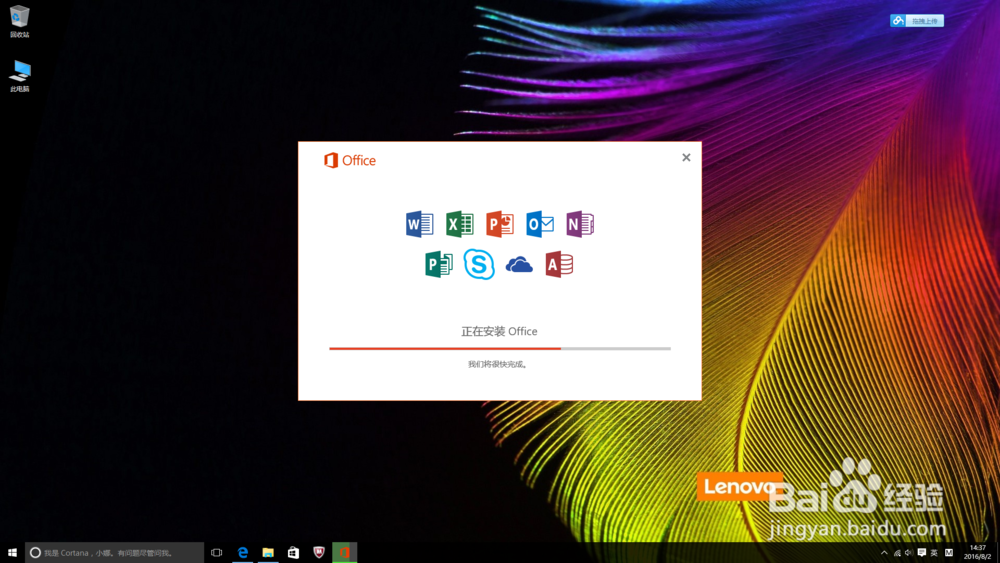The width and height of the screenshot is (1000, 563).
Task: Click the Office installer taskbar icon
Action: click(x=344, y=552)
